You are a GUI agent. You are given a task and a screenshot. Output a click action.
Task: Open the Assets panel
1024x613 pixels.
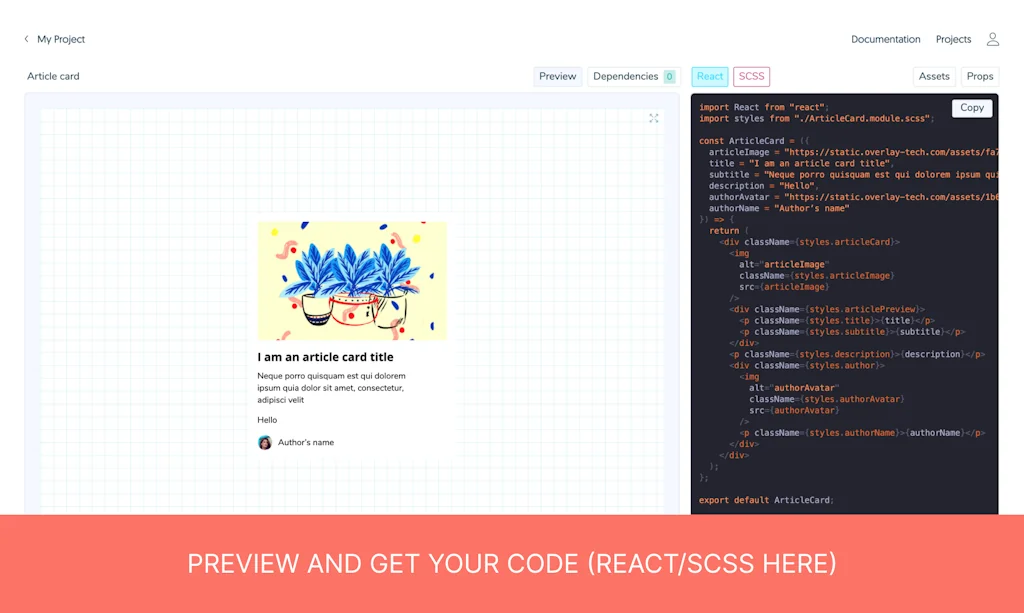pos(934,77)
